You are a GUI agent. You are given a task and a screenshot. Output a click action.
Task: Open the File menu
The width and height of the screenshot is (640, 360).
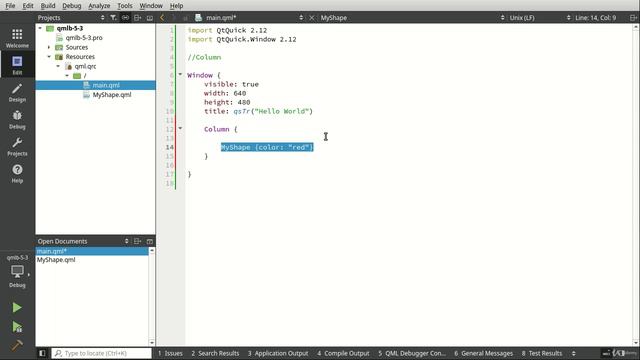(x=10, y=6)
